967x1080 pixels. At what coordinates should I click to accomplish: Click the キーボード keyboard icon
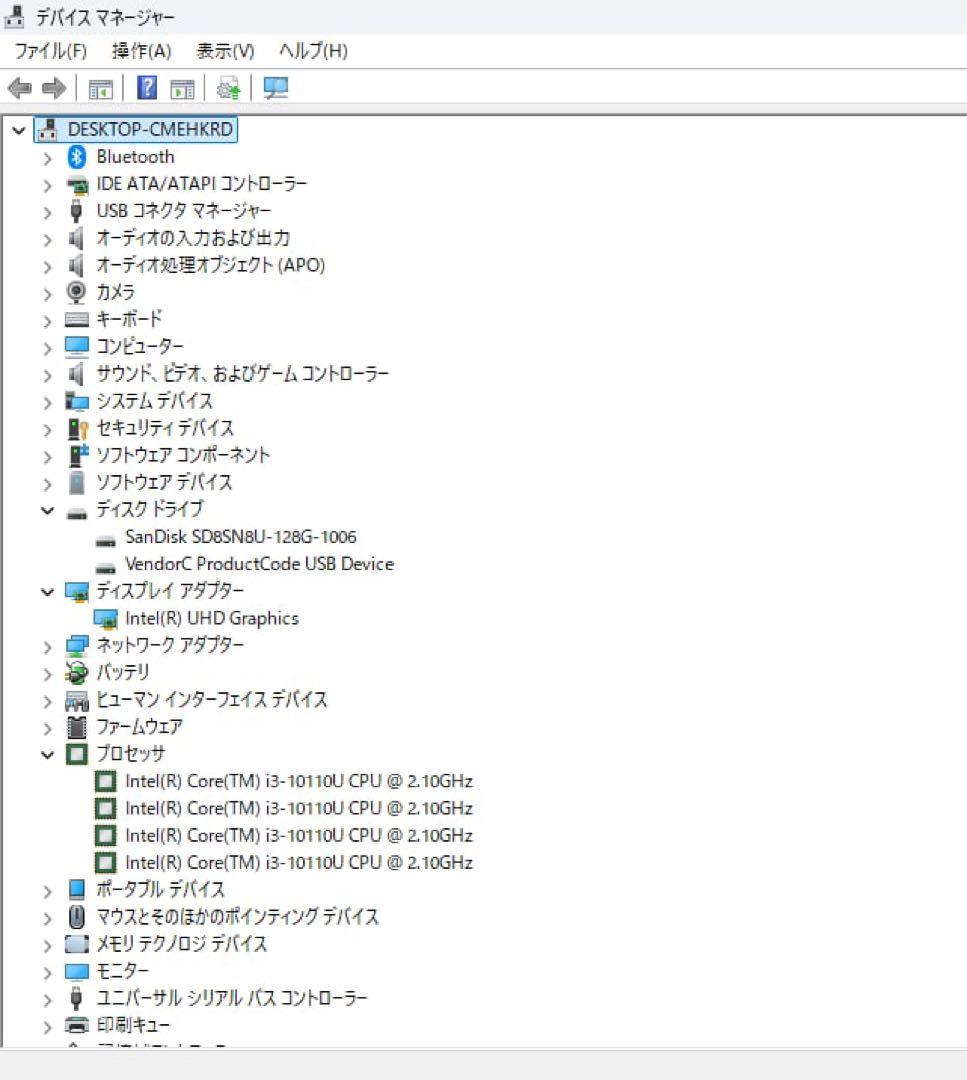pos(76,320)
